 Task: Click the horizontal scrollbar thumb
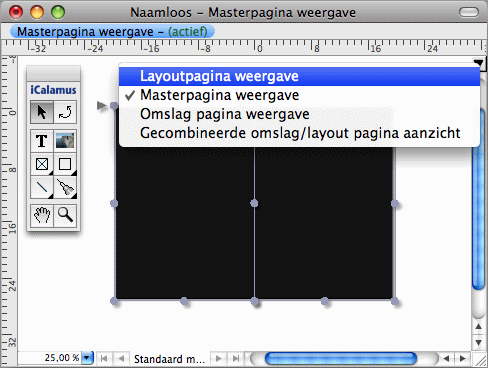(341, 359)
